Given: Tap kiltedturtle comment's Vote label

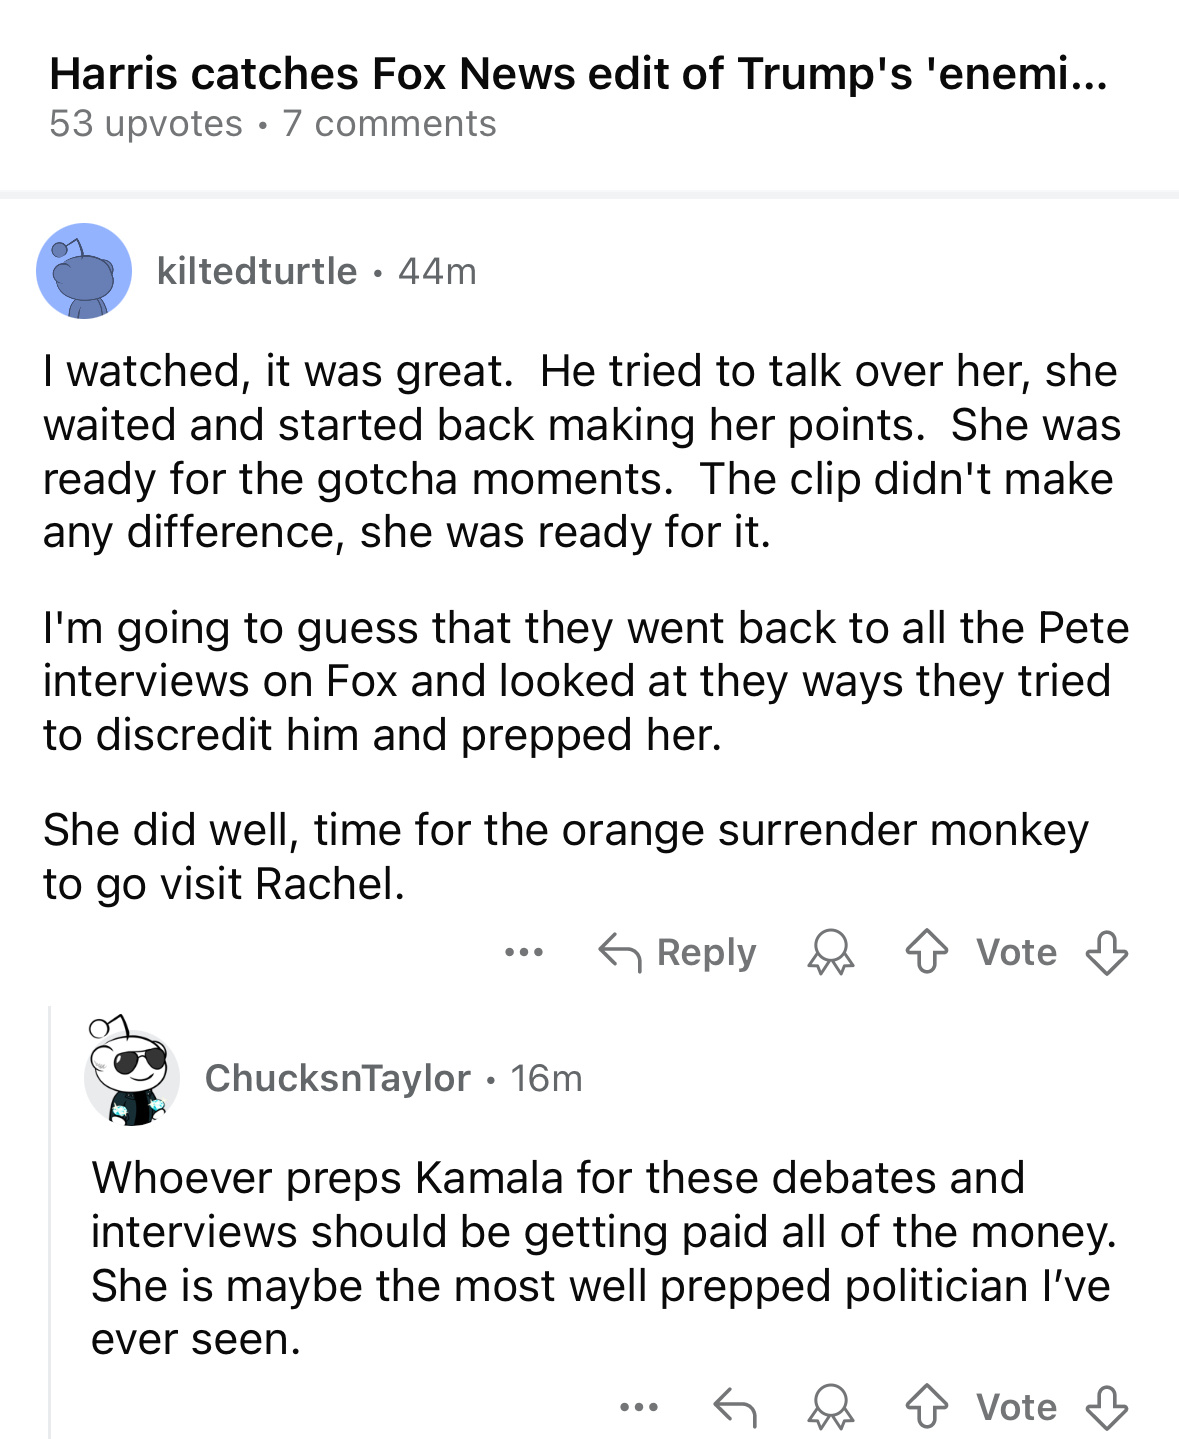Looking at the screenshot, I should 1016,952.
